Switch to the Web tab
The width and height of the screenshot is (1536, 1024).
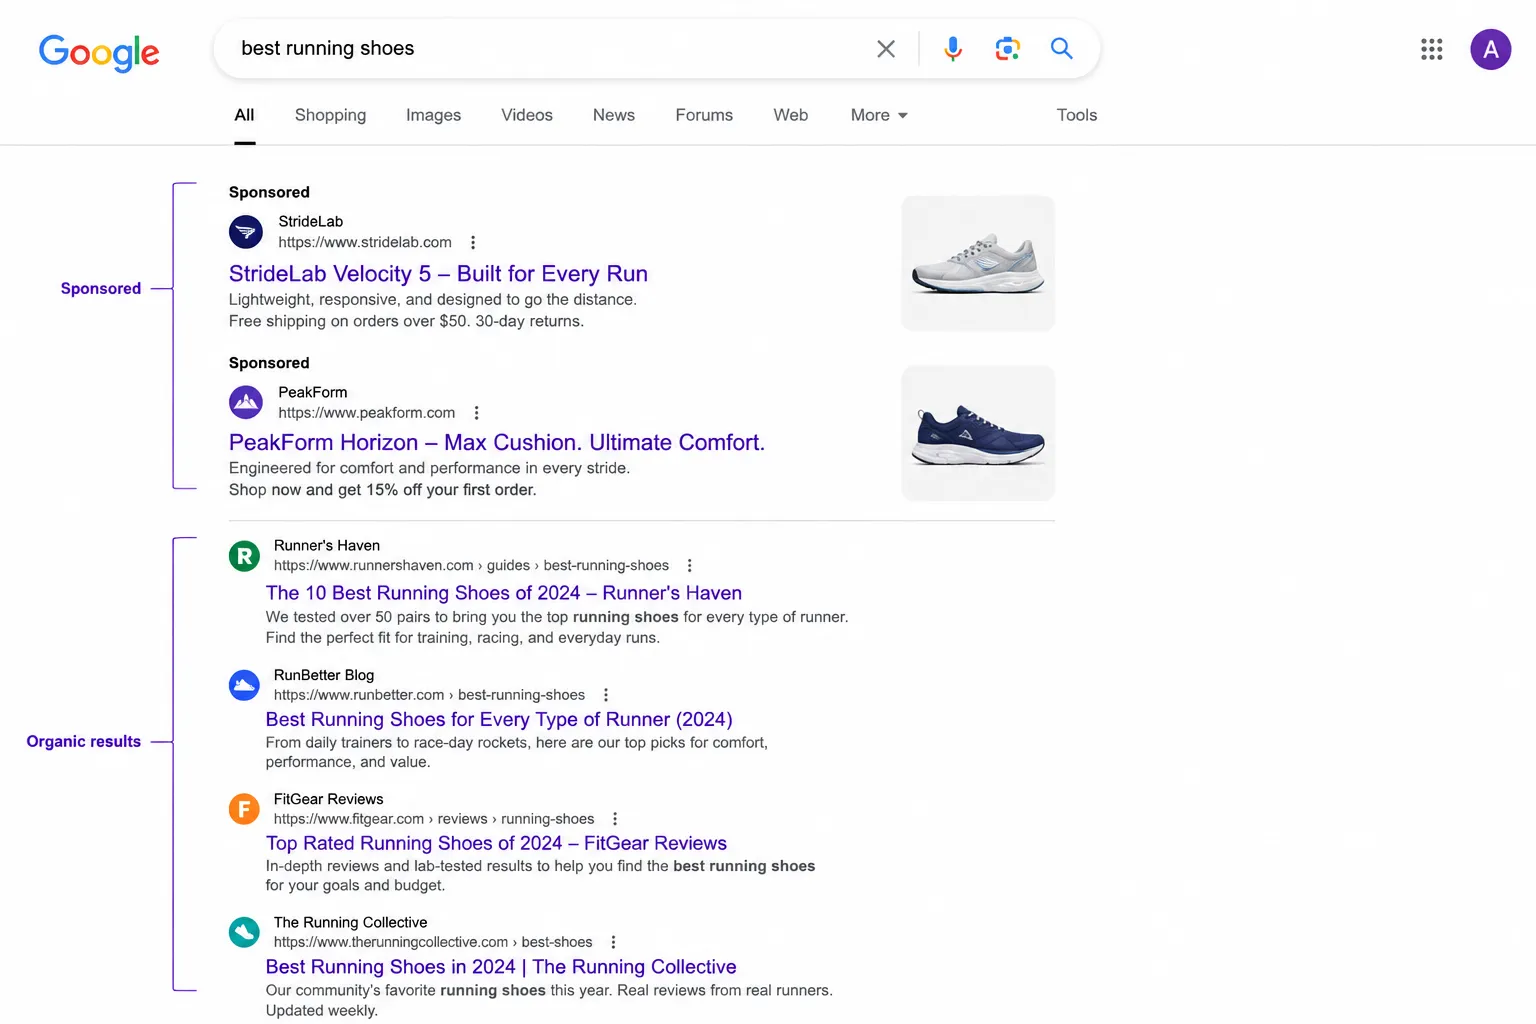pos(790,115)
